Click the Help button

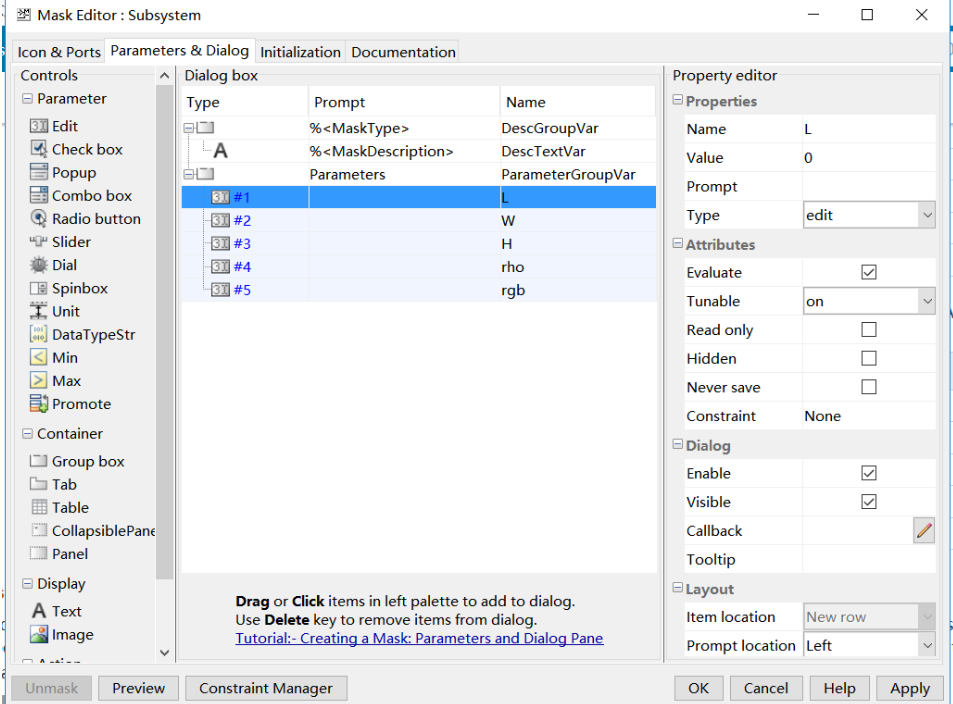tap(839, 688)
